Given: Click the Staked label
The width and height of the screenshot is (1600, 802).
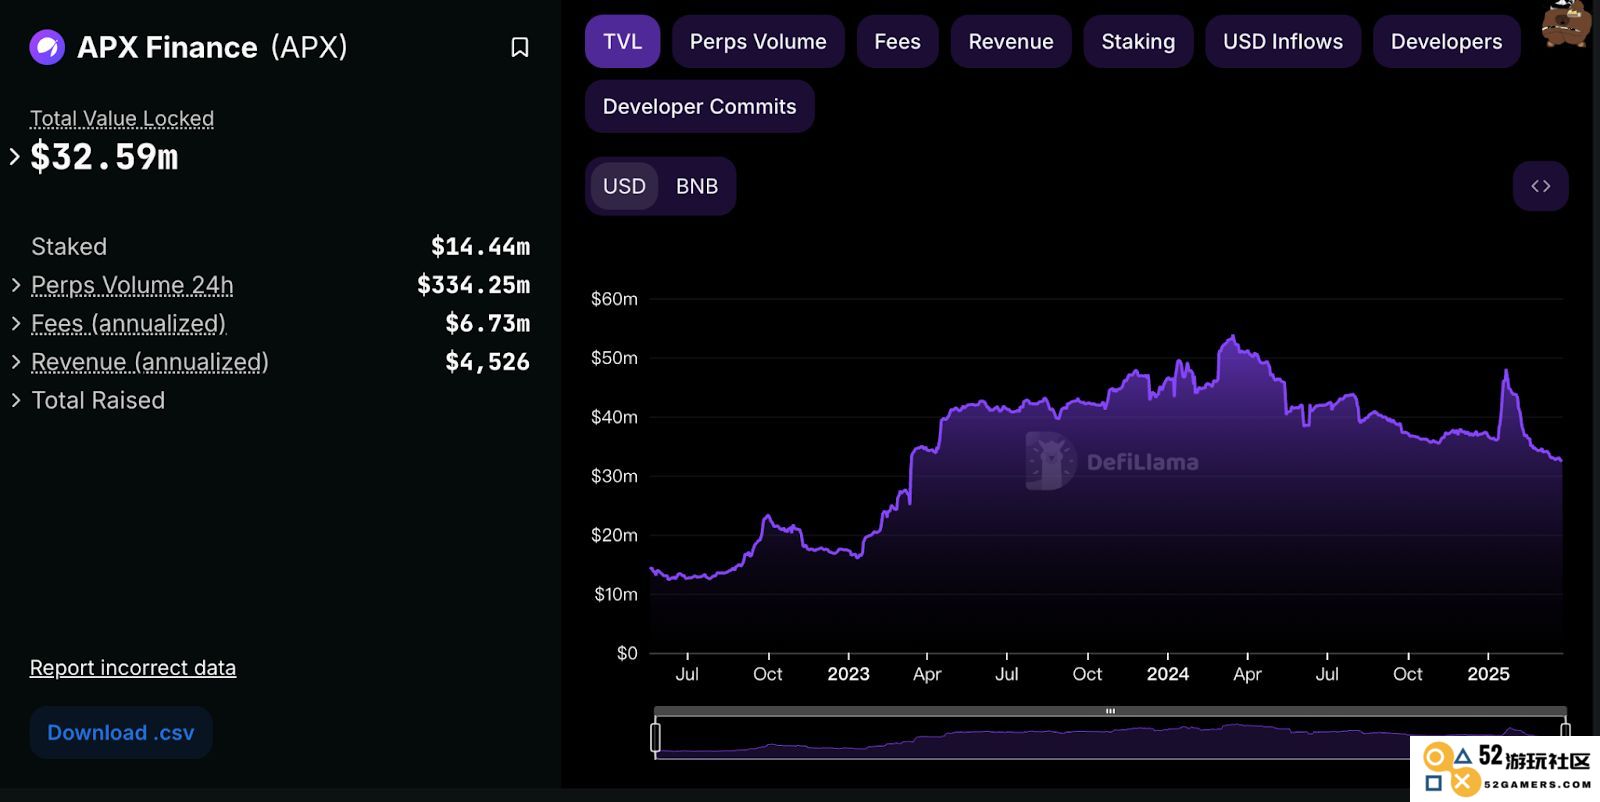Looking at the screenshot, I should (69, 247).
